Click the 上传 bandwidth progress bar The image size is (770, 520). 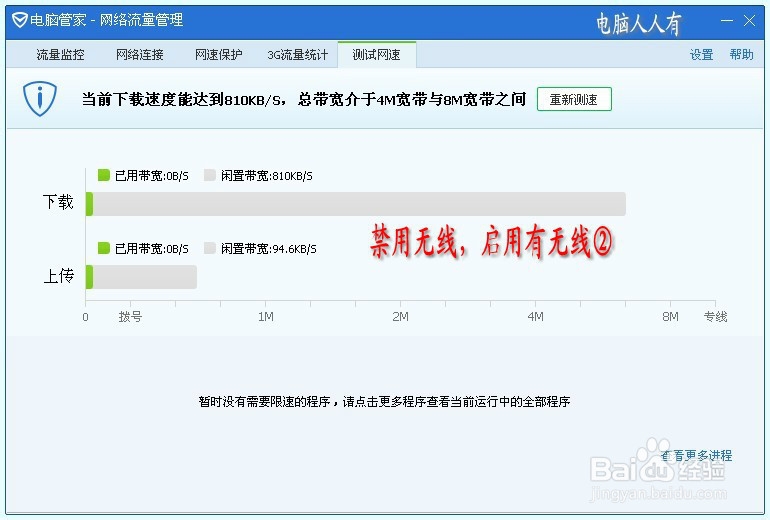141,277
